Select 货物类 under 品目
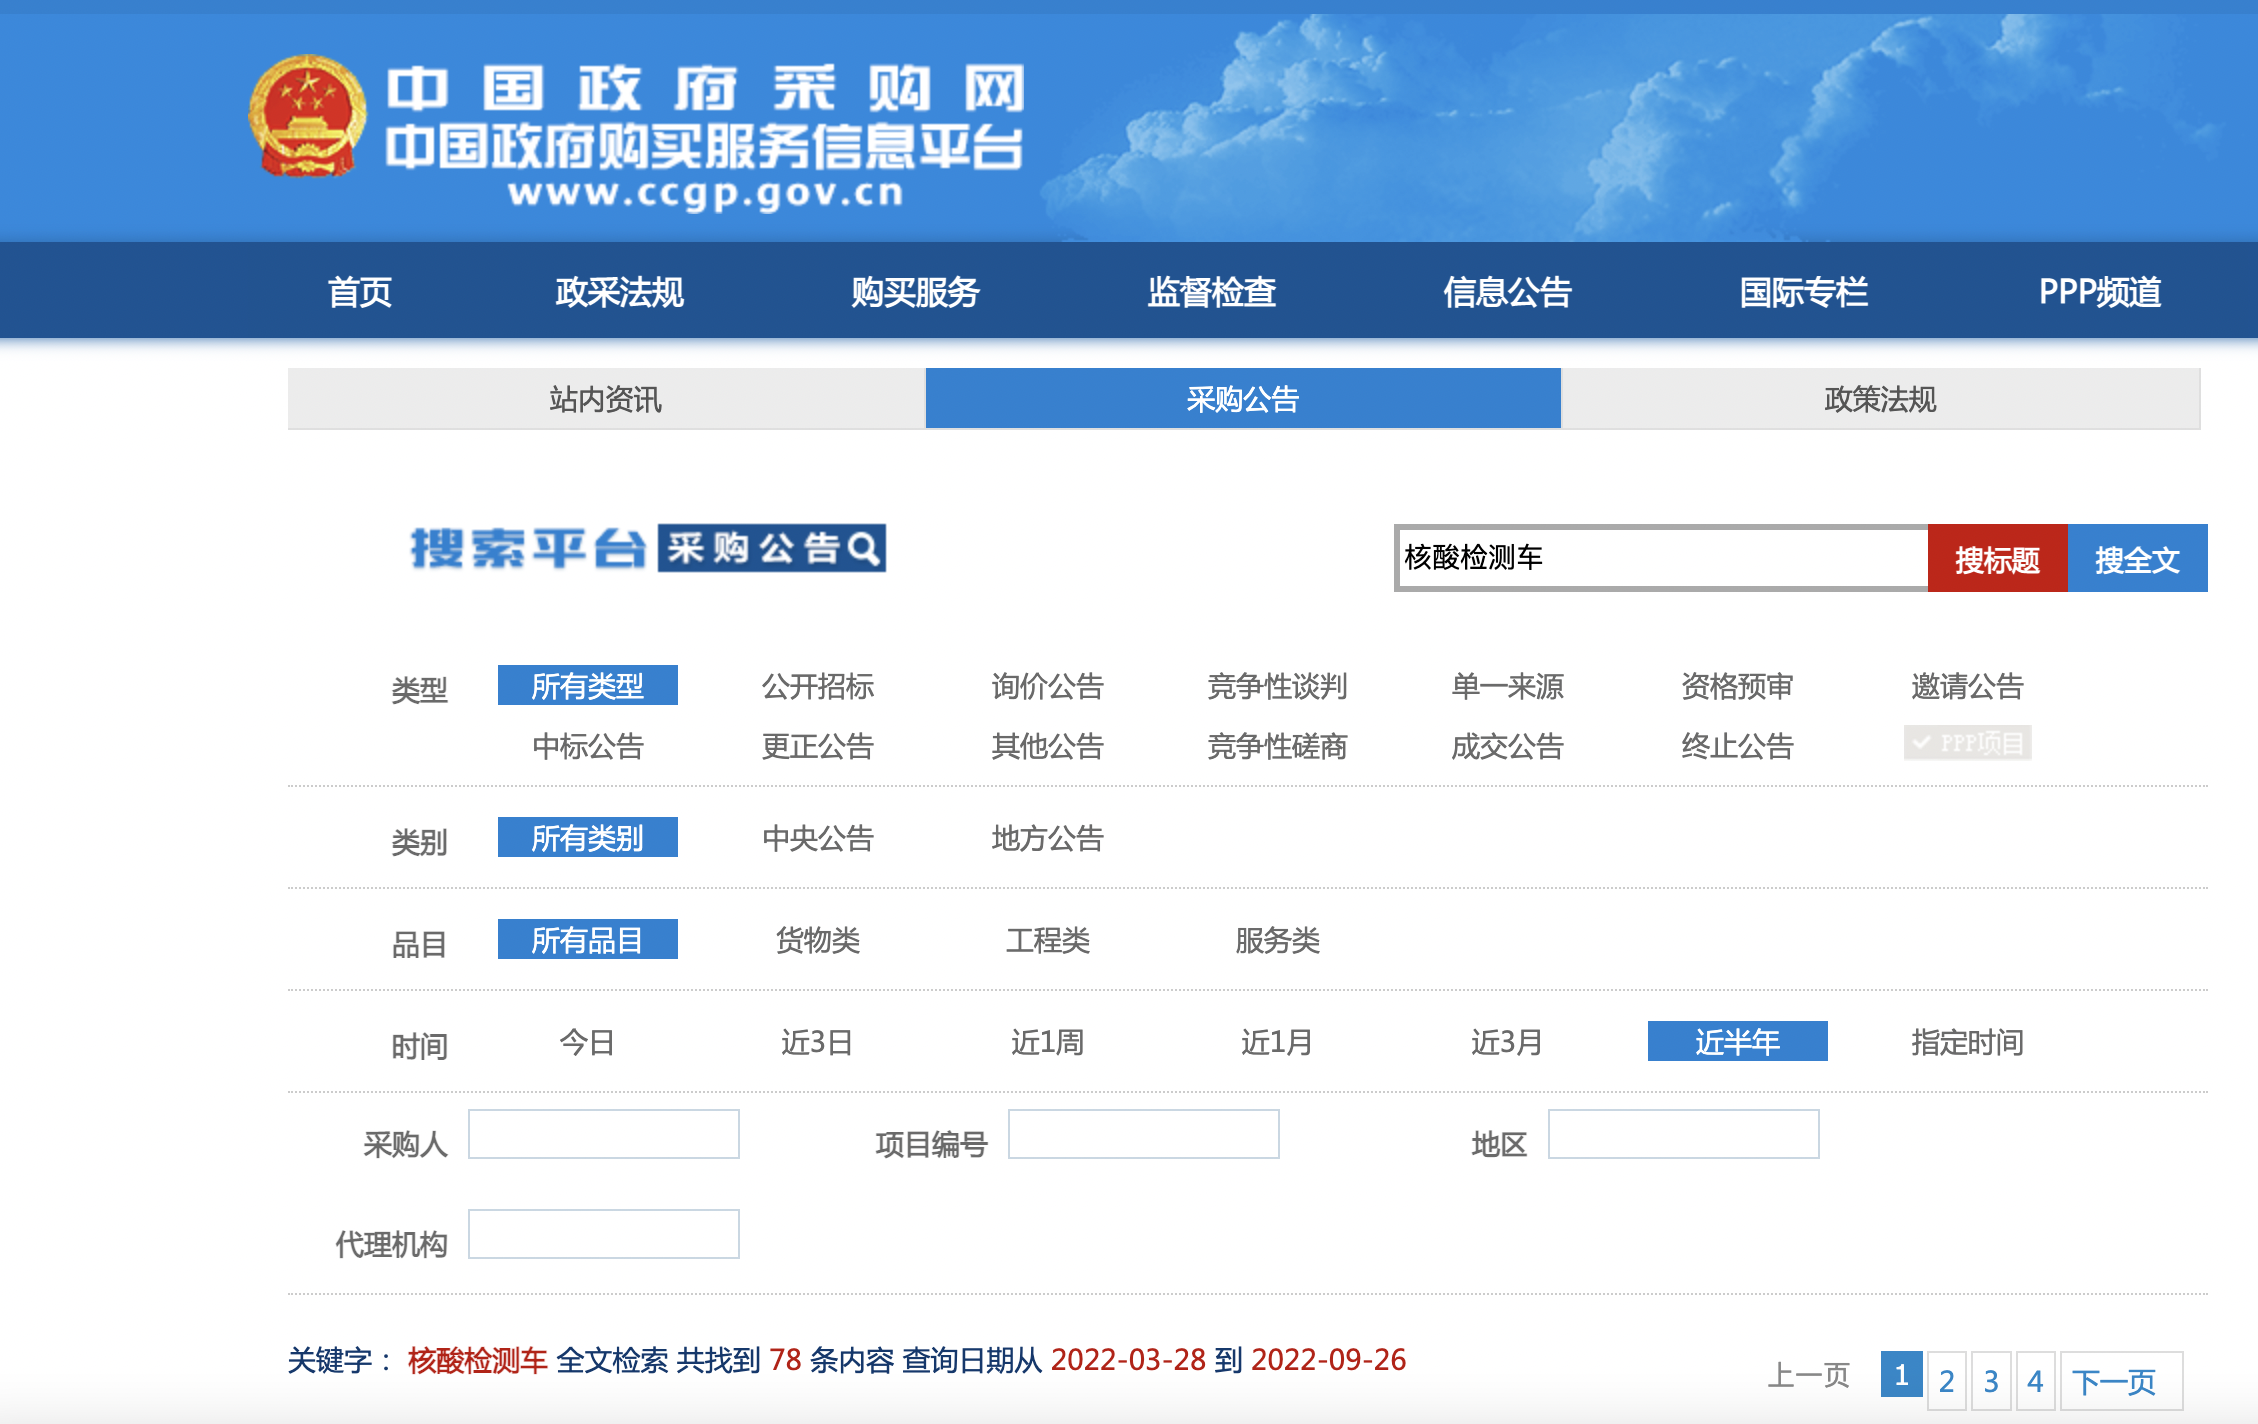The height and width of the screenshot is (1424, 2258). 818,940
